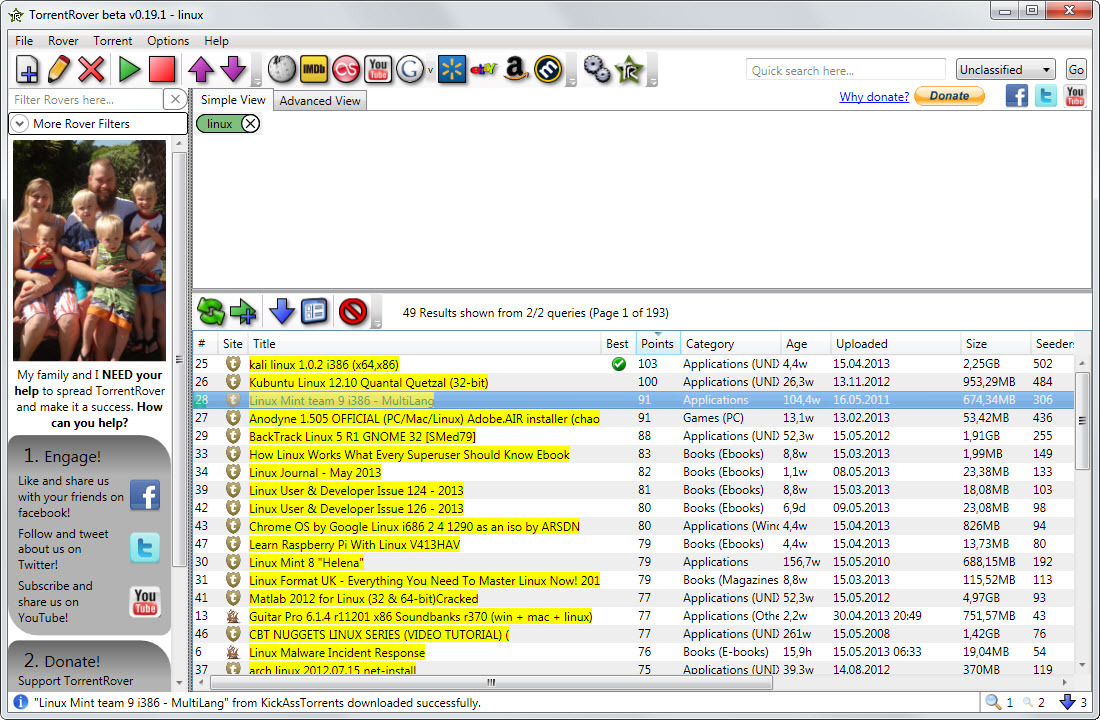The height and width of the screenshot is (720, 1100).
Task: Open the Google icon dropdown arrow
Action: point(430,70)
